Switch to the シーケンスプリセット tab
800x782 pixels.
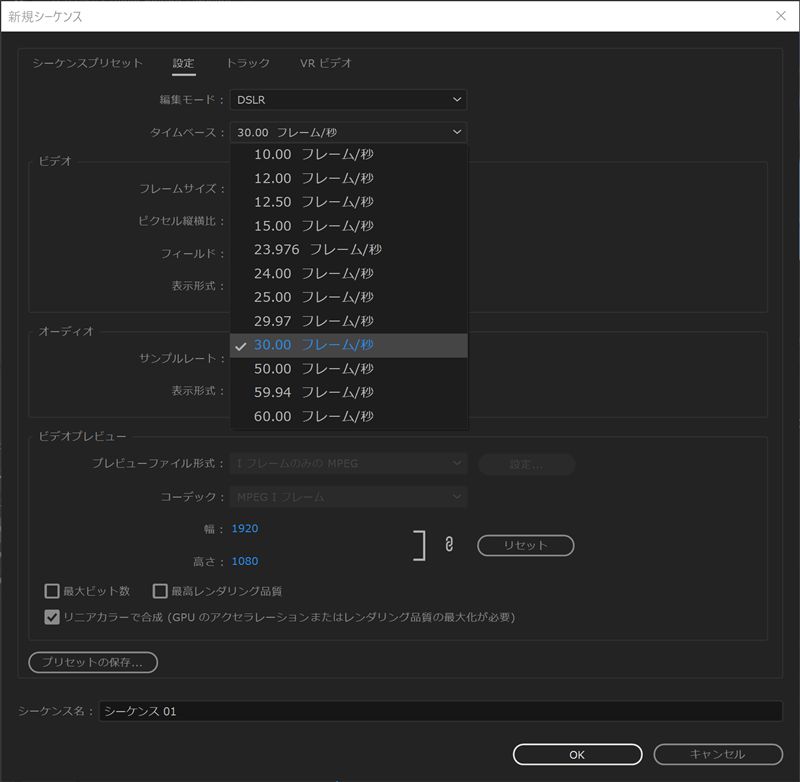[88, 63]
